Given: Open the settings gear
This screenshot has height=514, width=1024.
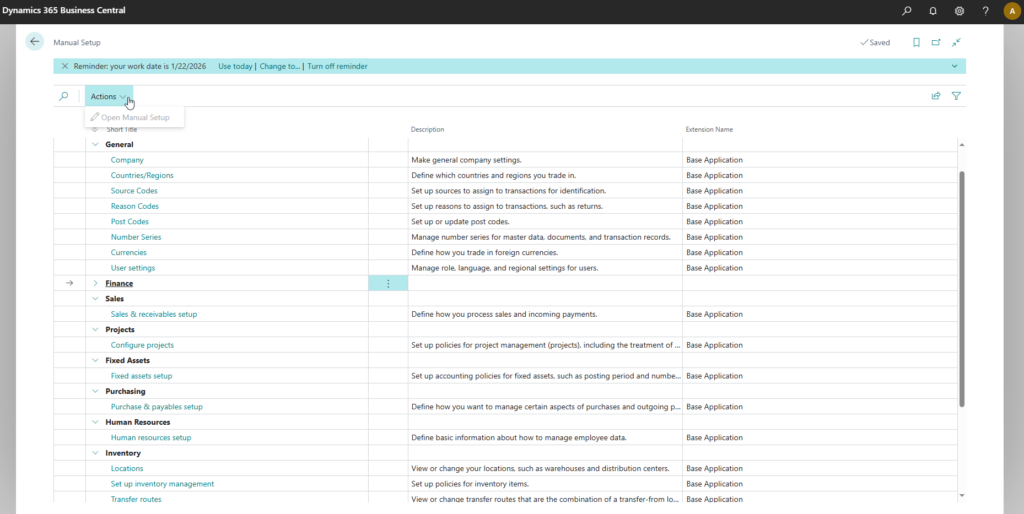Looking at the screenshot, I should pyautogui.click(x=959, y=11).
